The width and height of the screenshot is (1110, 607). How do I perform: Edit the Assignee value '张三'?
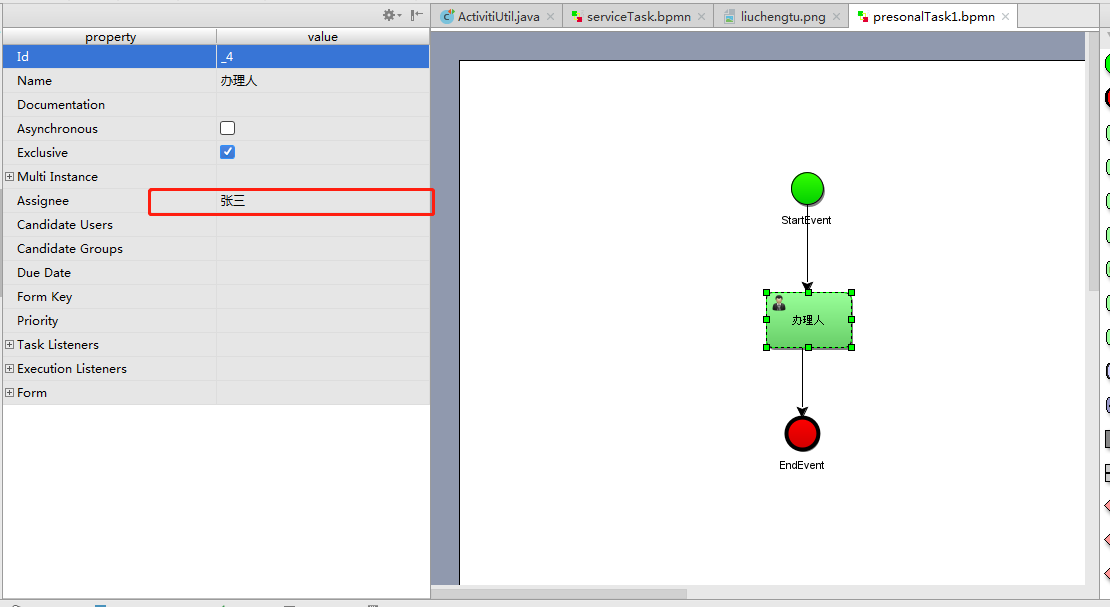tap(323, 201)
